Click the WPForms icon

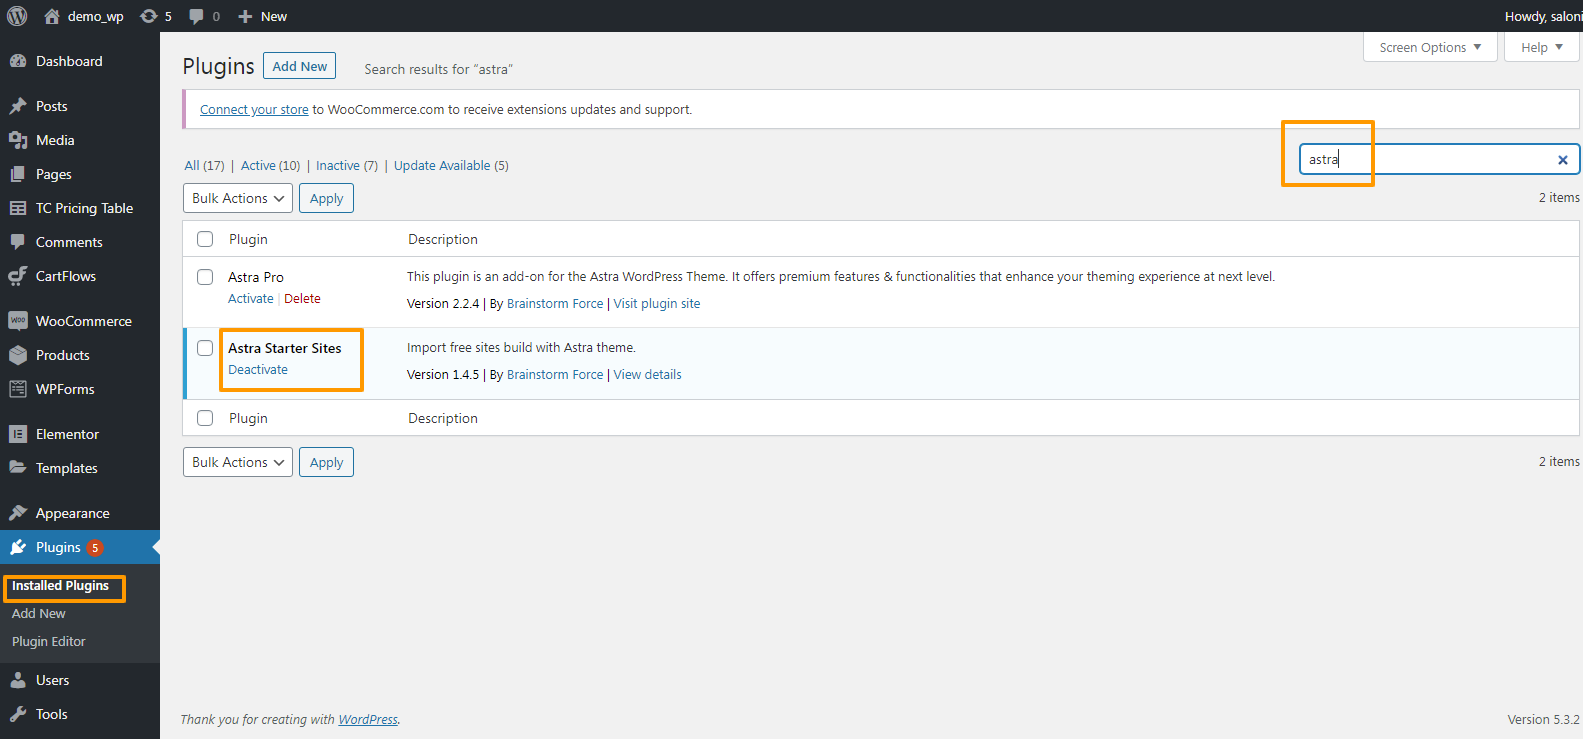click(18, 389)
